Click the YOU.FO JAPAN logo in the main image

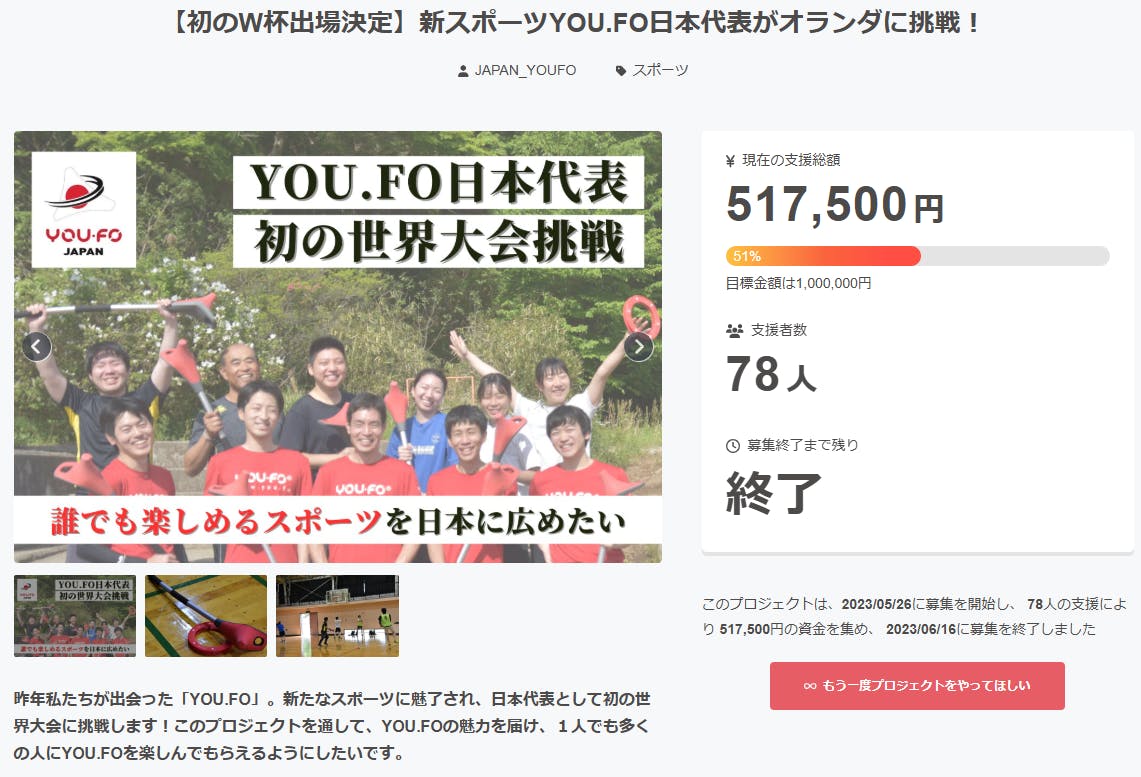tap(84, 210)
